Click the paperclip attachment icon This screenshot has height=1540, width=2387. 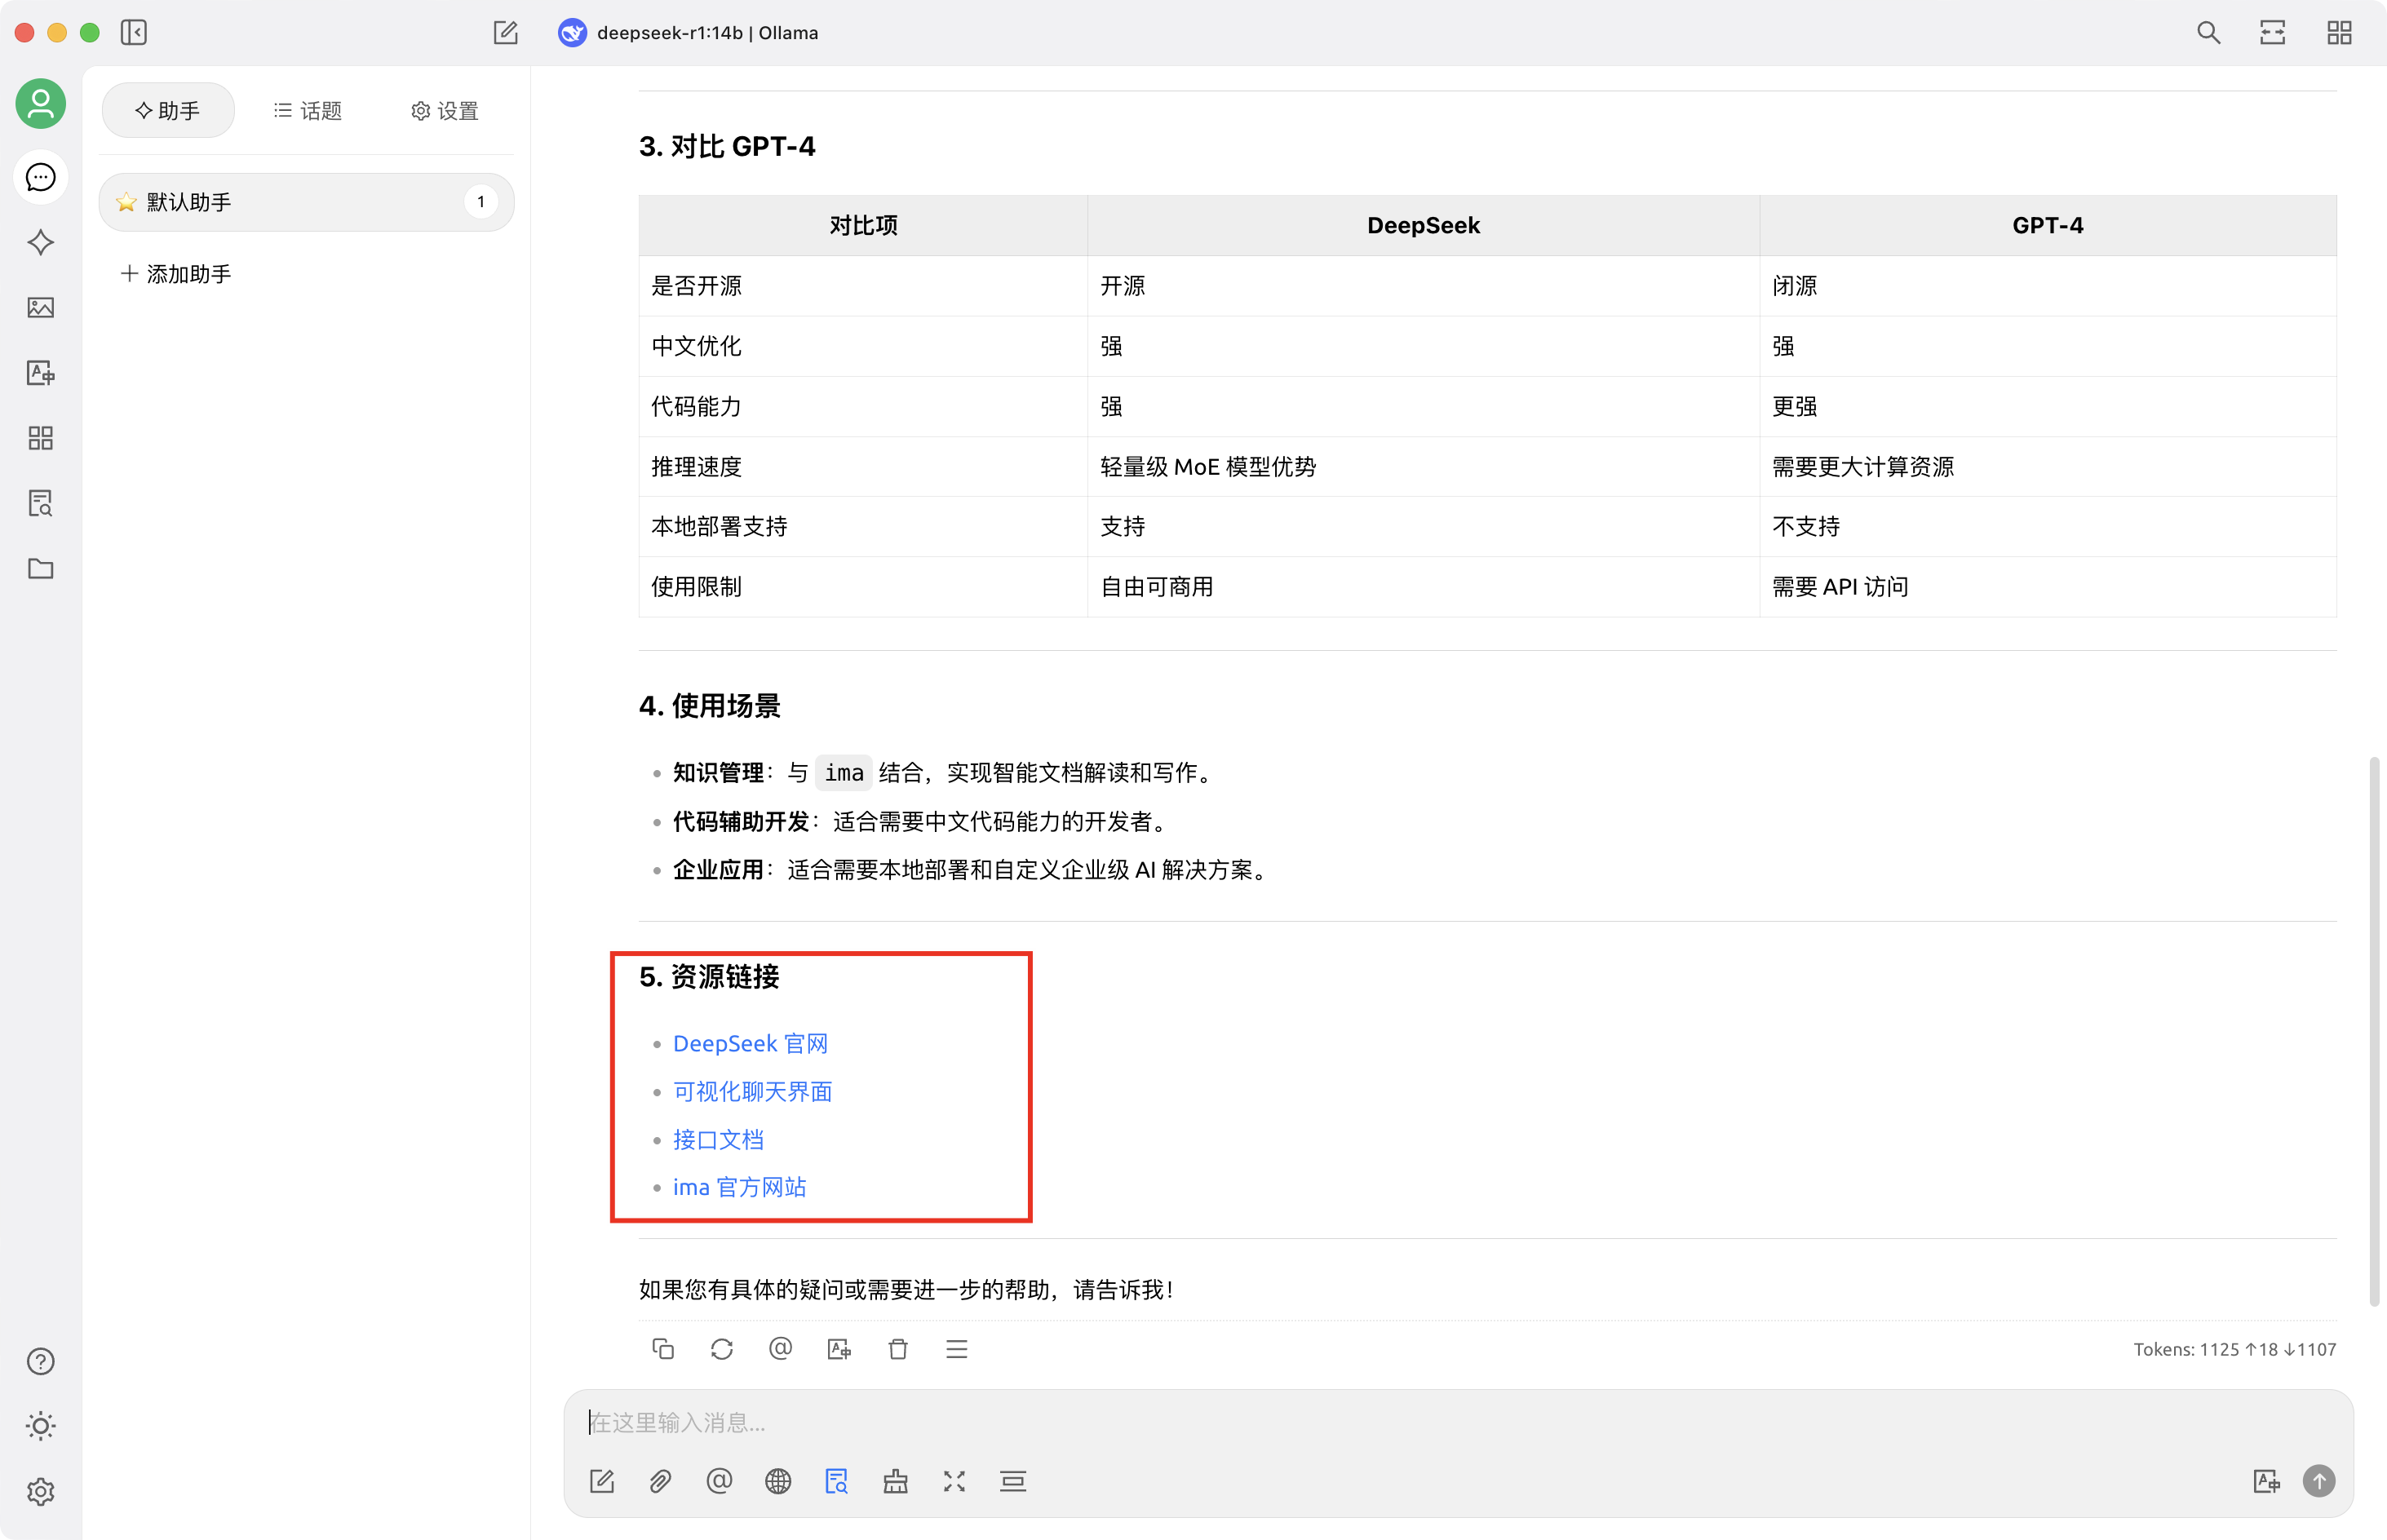point(660,1481)
